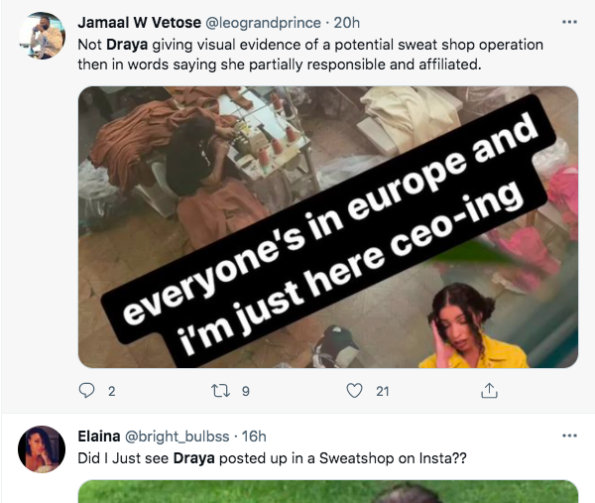595x503 pixels.
Task: Open more options on Jamaal's tweet
Action: 569,22
